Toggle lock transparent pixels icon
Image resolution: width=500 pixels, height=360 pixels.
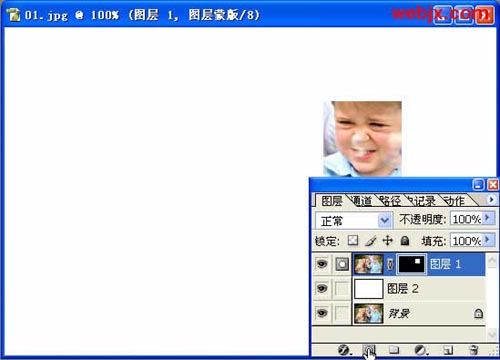point(353,240)
